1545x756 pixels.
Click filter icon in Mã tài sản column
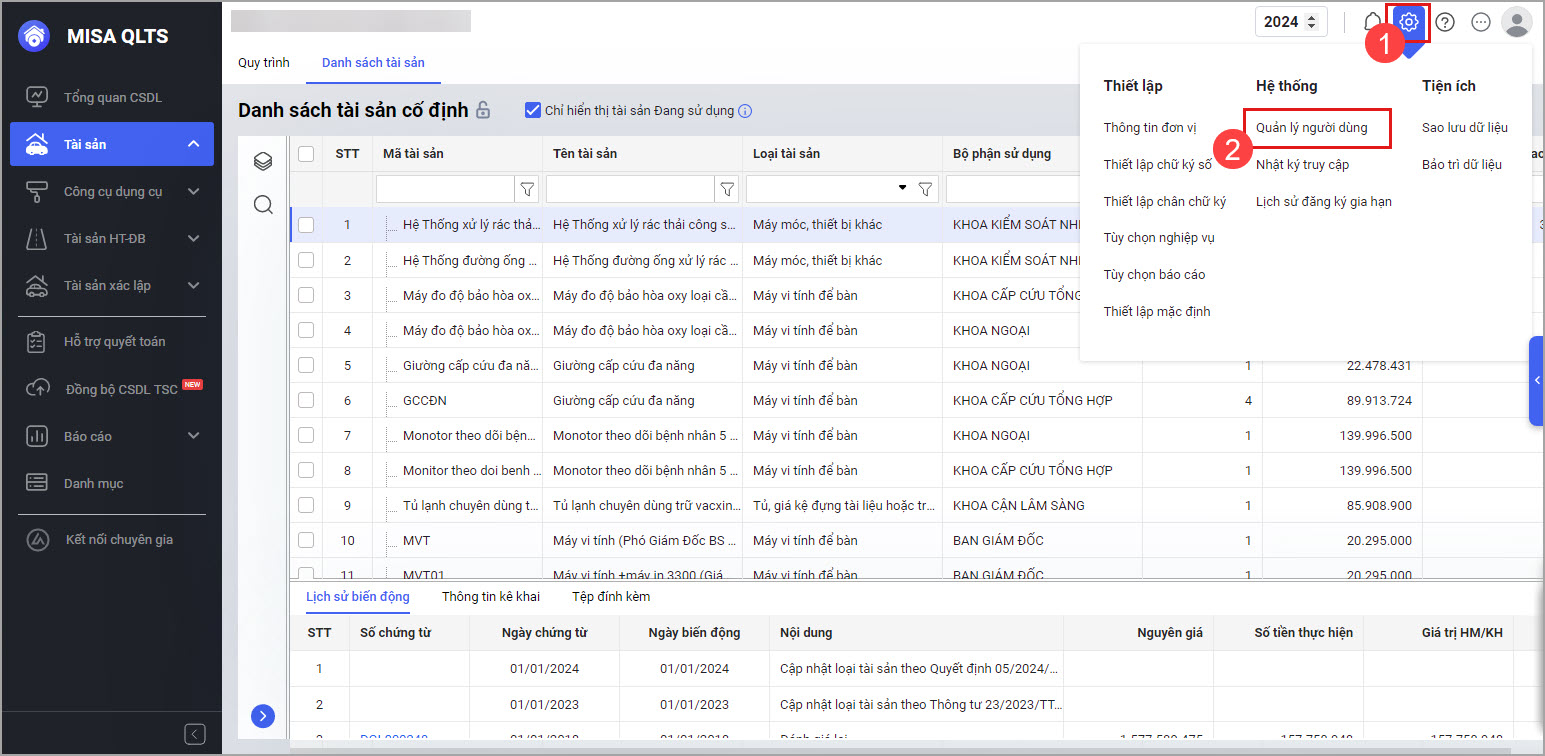527,189
